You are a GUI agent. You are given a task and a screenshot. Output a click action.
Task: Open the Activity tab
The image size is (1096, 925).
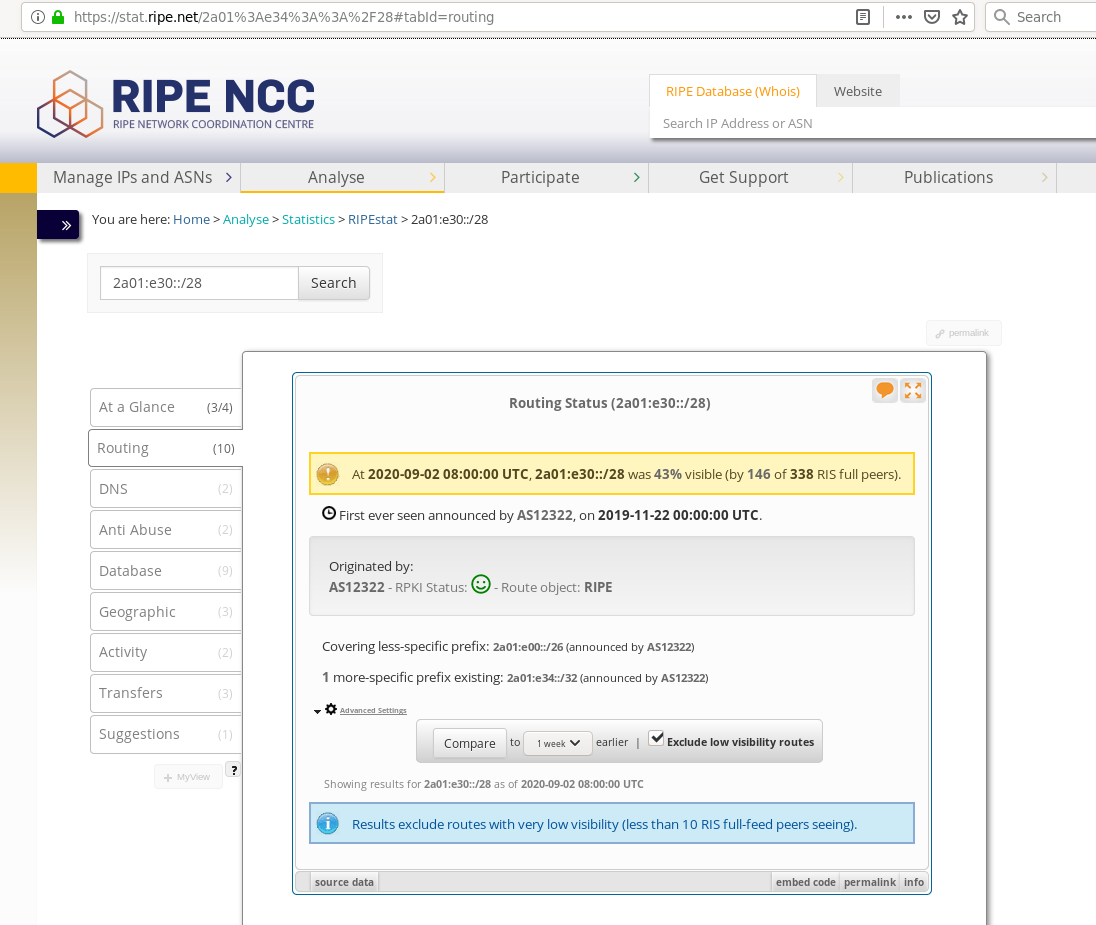(166, 652)
